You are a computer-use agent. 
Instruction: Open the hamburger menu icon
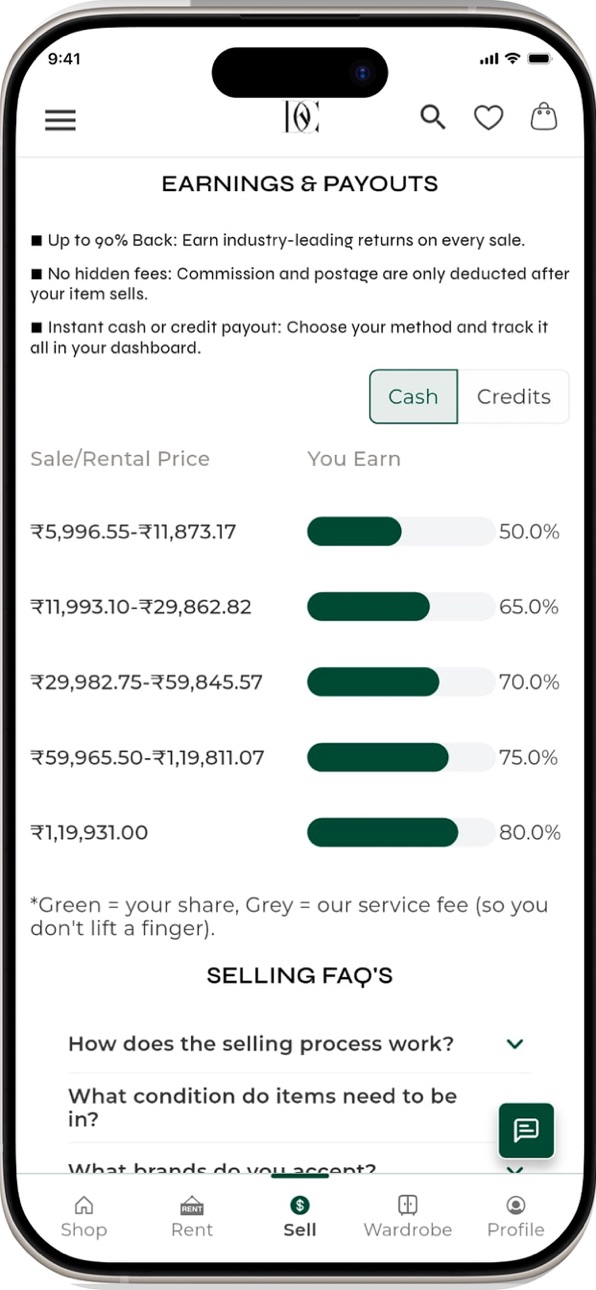tap(60, 120)
